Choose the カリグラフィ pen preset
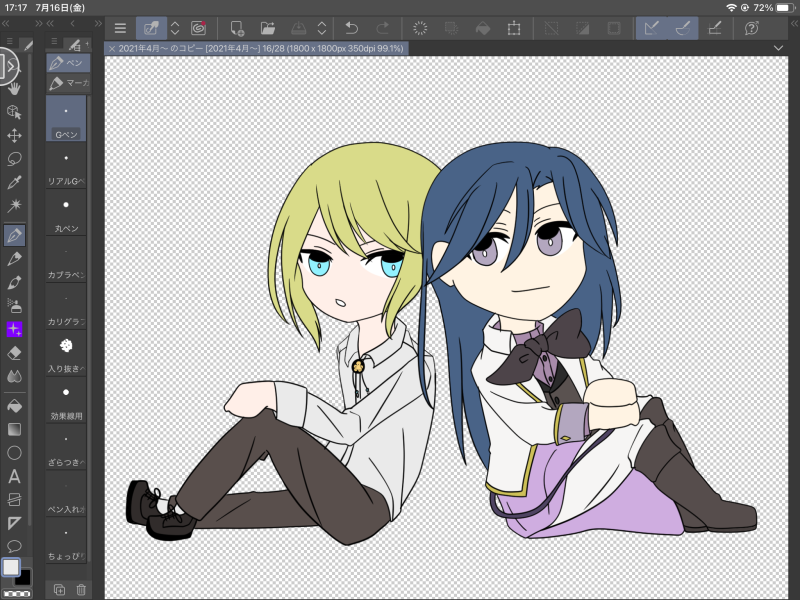 coord(66,307)
